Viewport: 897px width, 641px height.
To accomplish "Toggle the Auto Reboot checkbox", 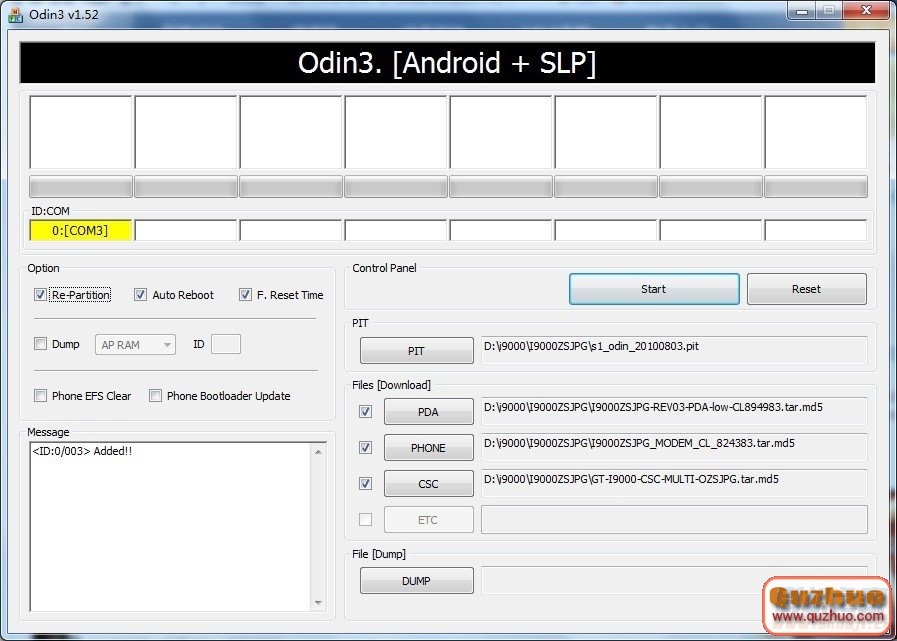I will [x=140, y=295].
